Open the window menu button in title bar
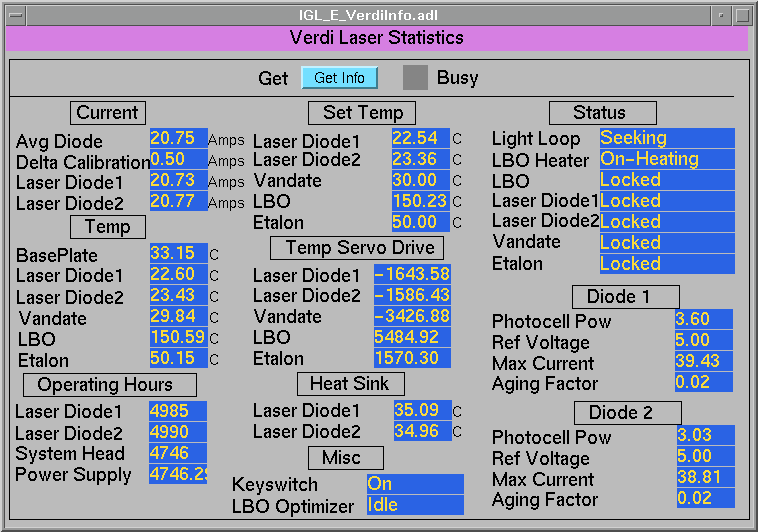This screenshot has height=532, width=758. pyautogui.click(x=16, y=15)
